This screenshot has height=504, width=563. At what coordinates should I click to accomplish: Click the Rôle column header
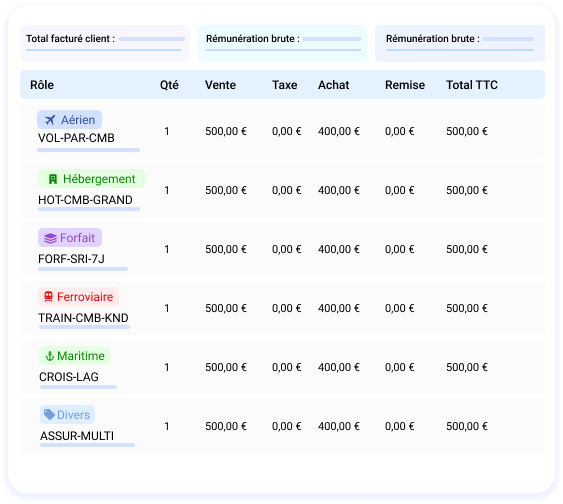coord(42,85)
